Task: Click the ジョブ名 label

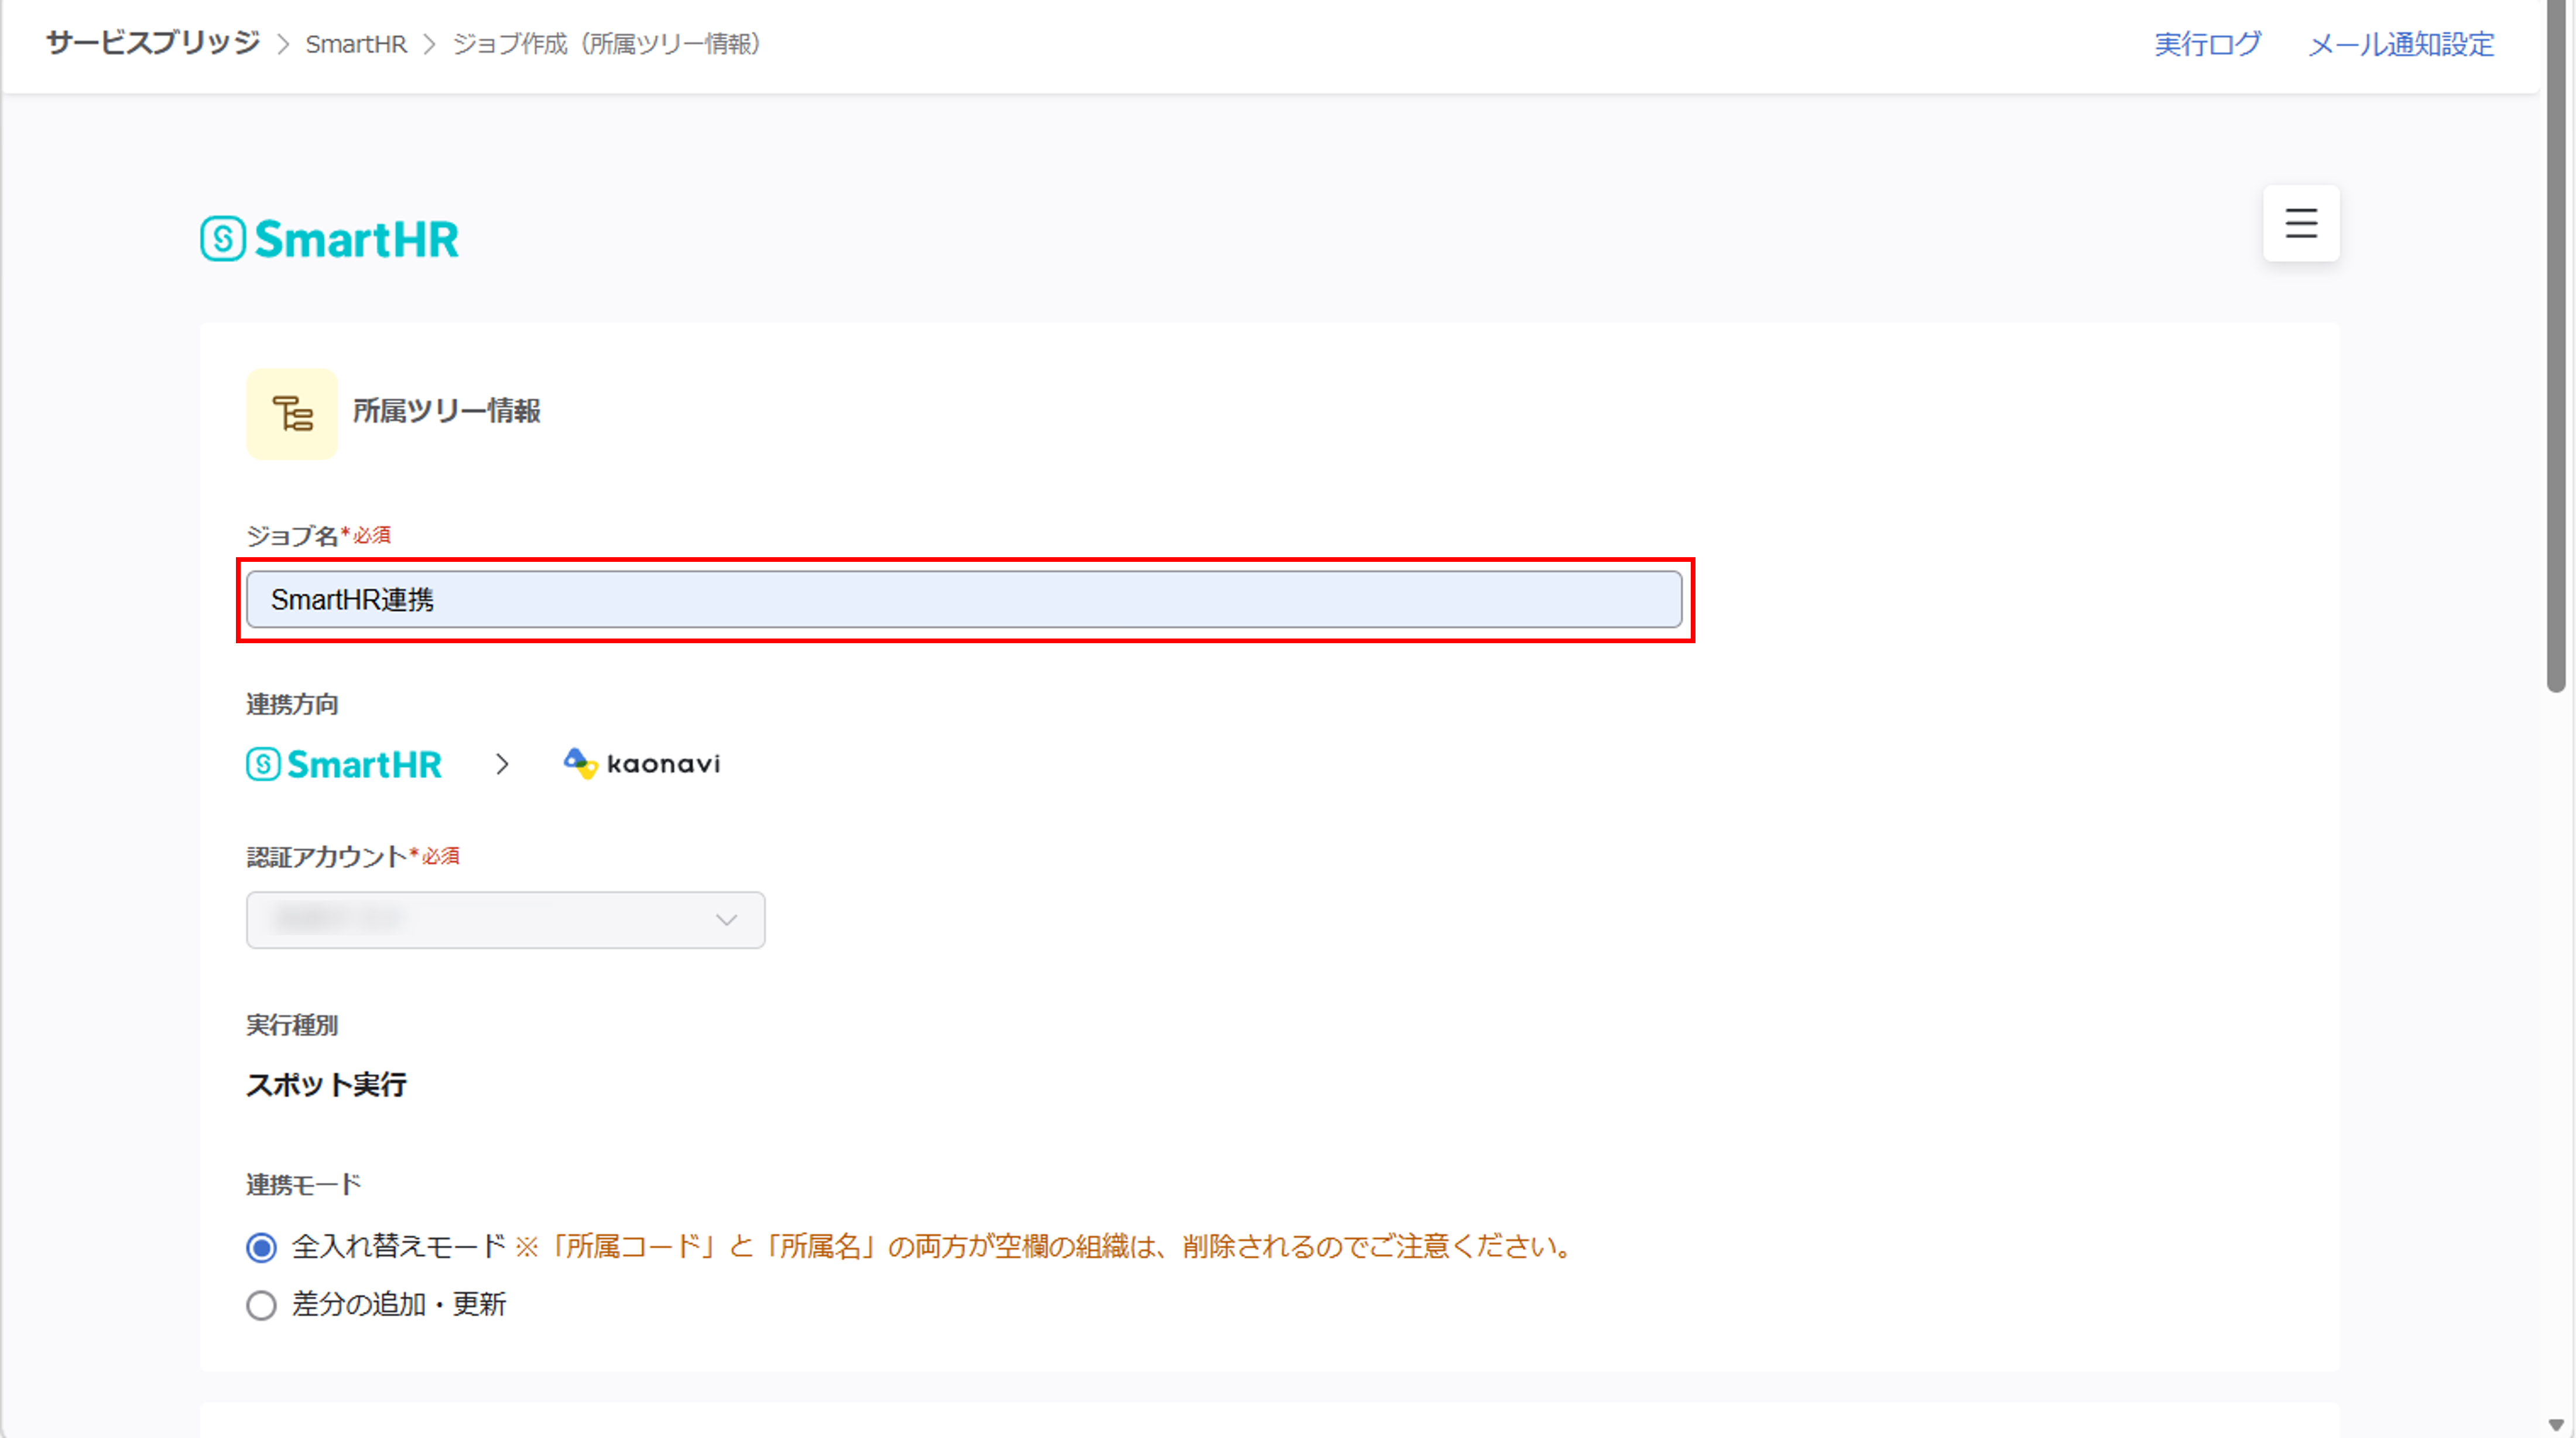Action: pos(292,535)
